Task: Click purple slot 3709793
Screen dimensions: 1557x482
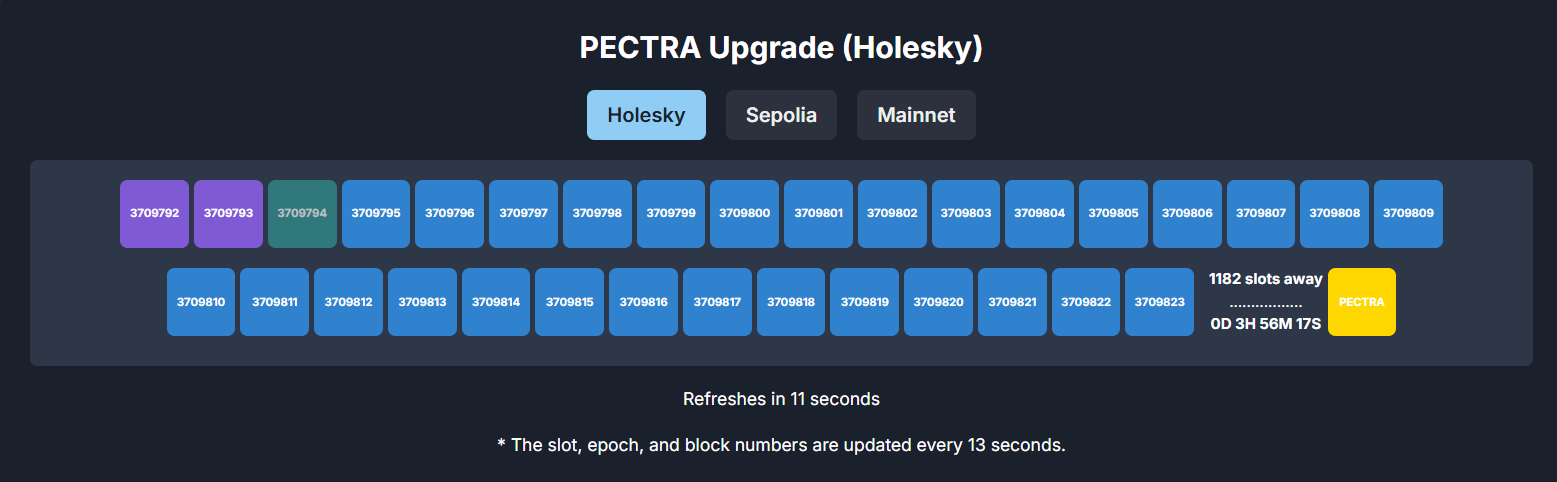Action: (x=228, y=214)
